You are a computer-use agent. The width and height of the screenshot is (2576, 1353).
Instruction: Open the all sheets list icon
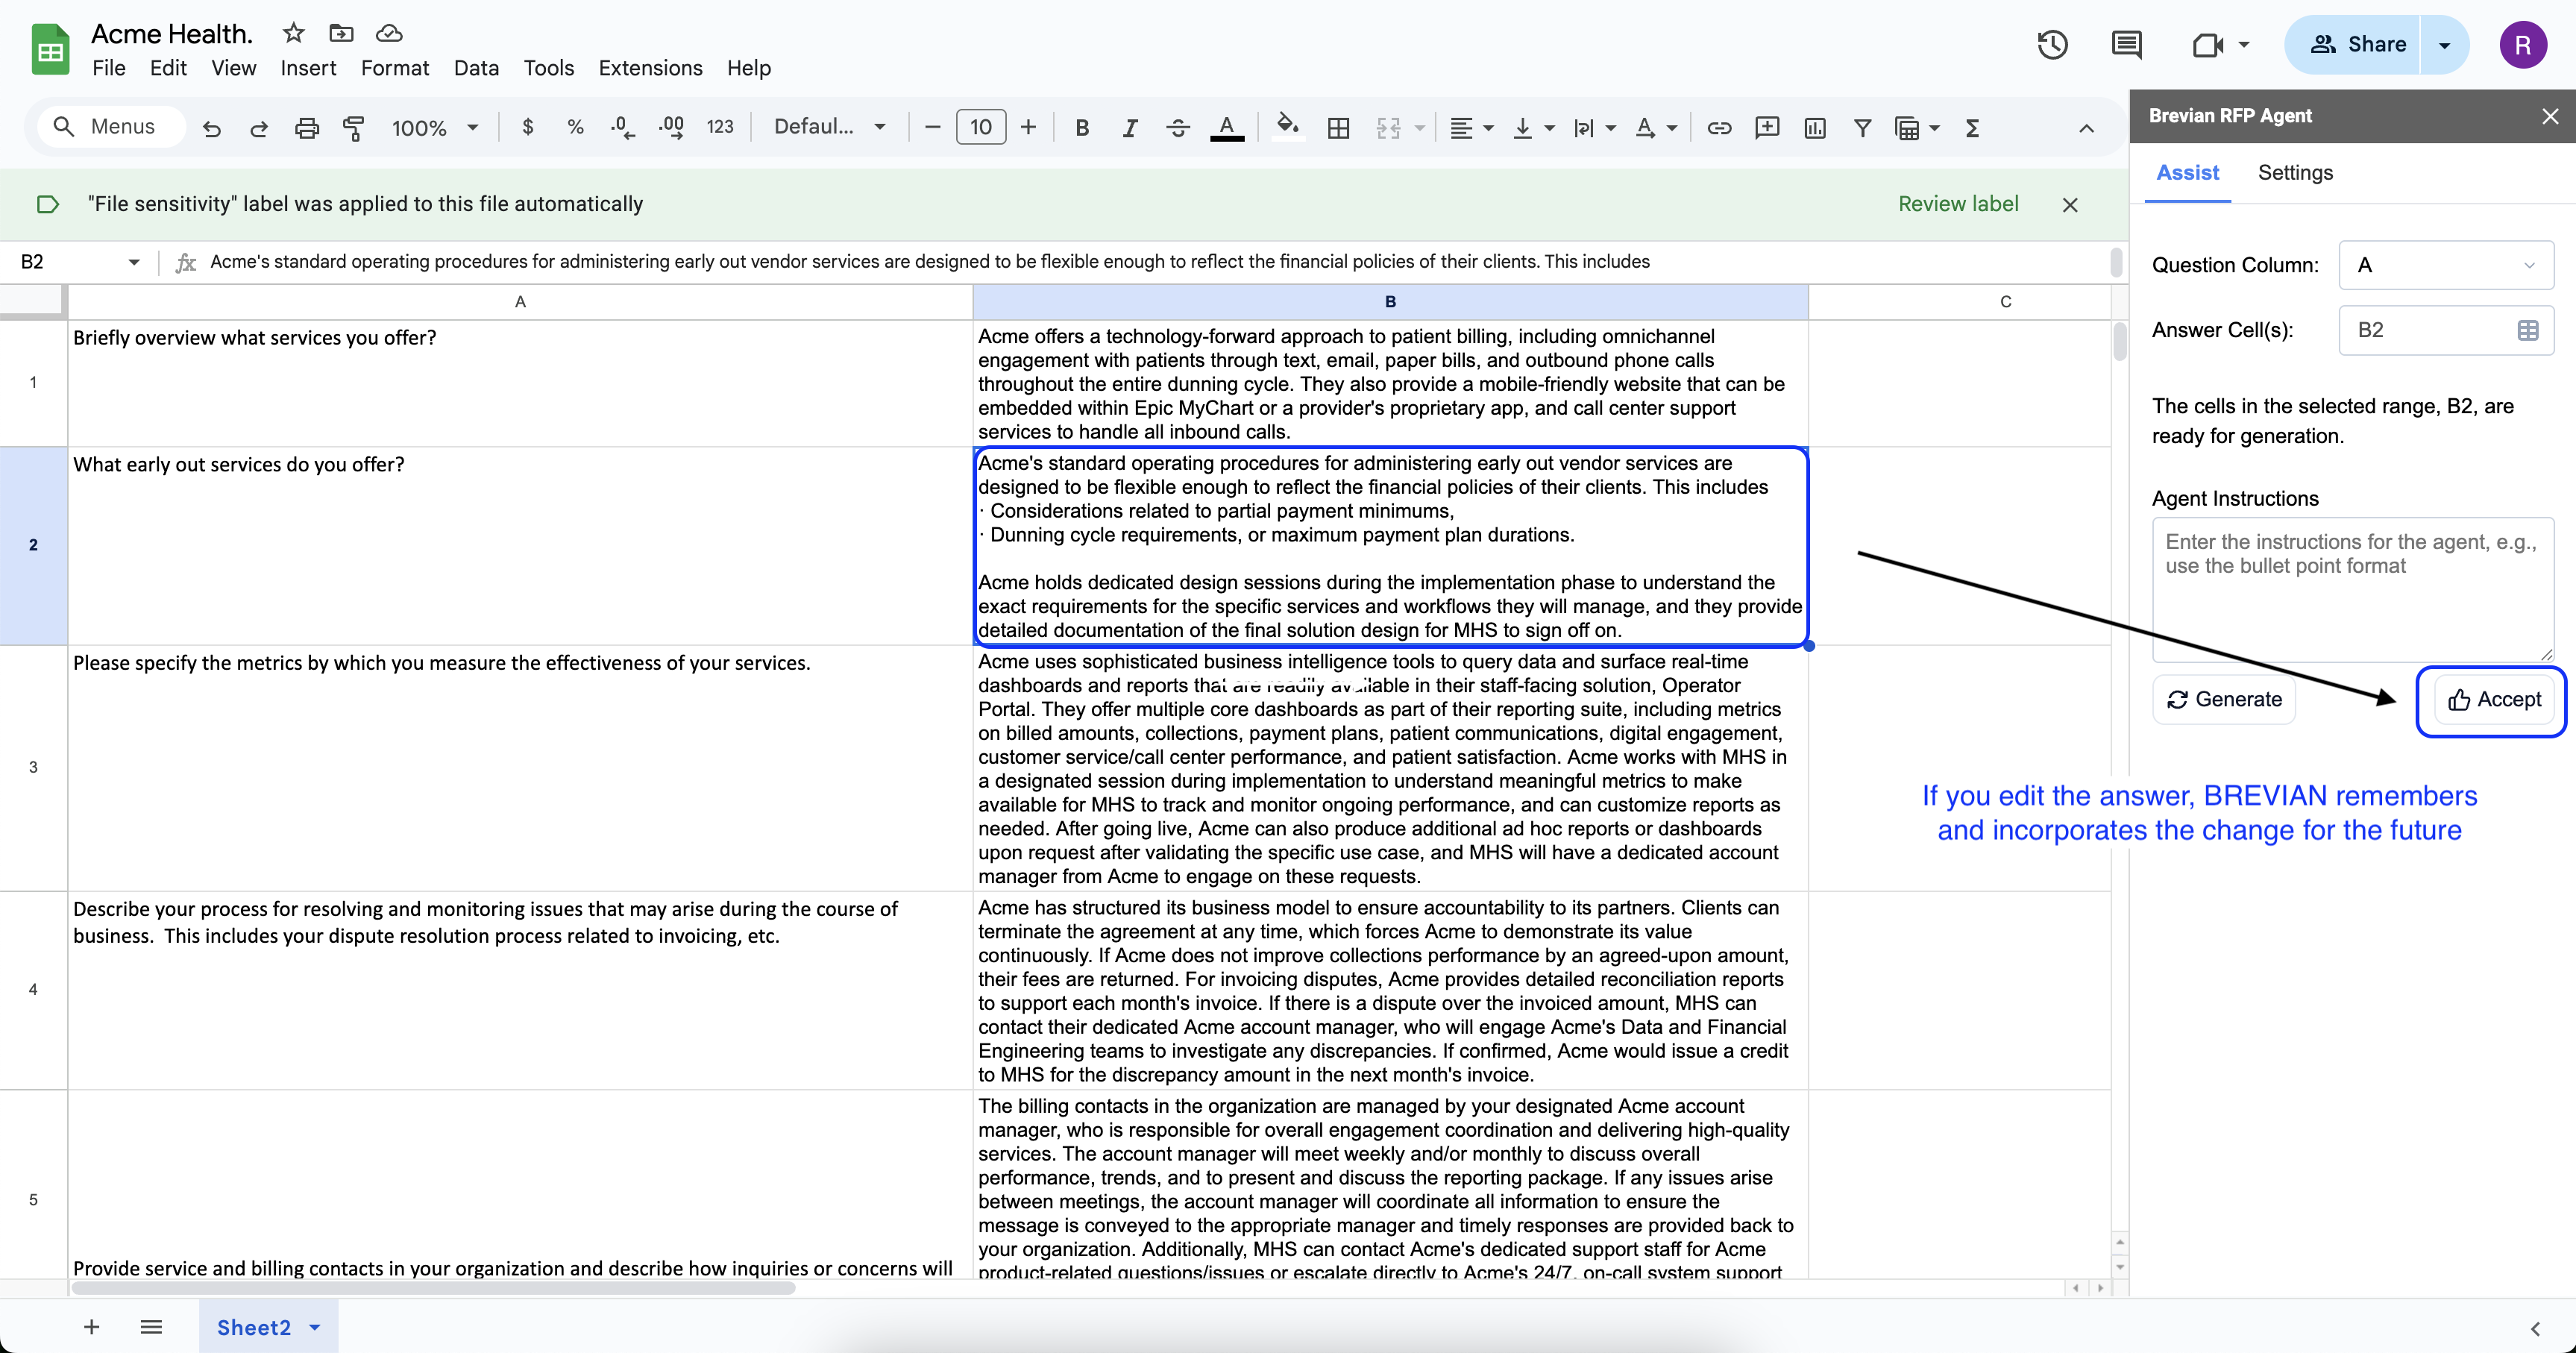point(151,1327)
